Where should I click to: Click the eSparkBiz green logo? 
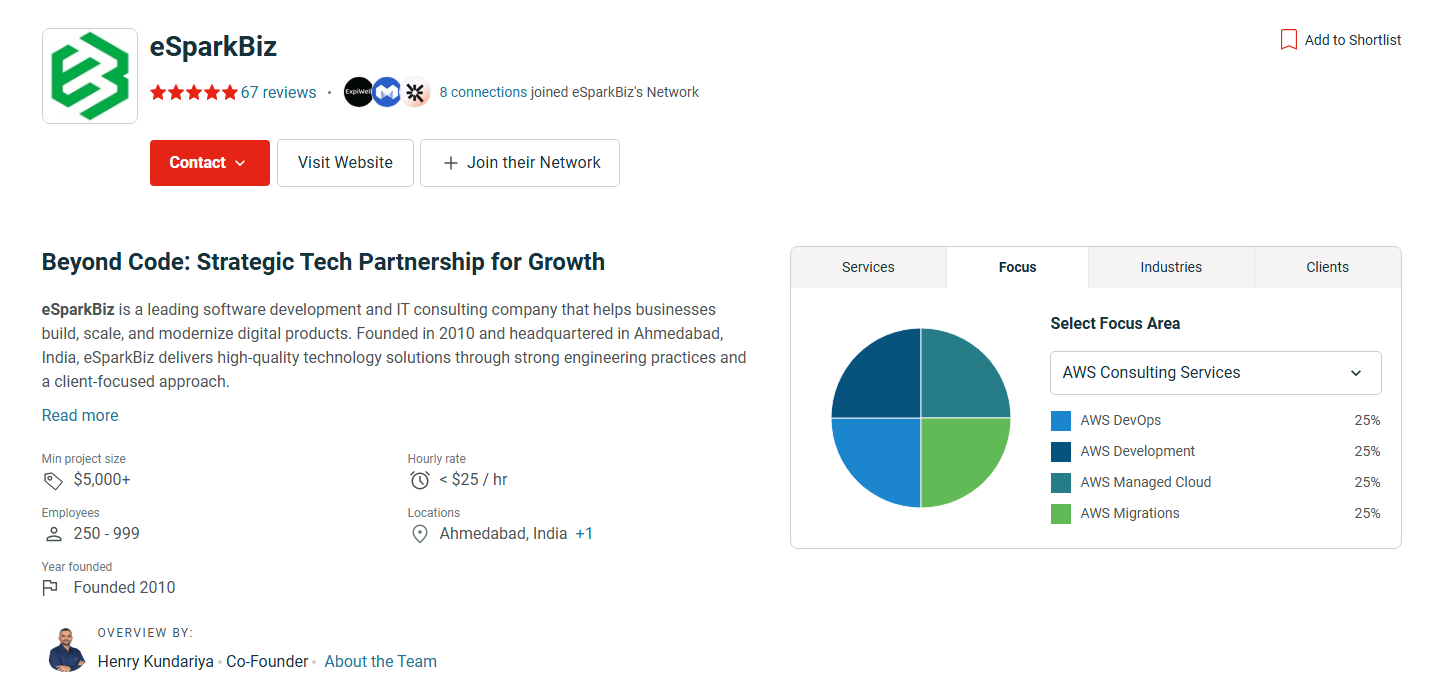point(90,76)
